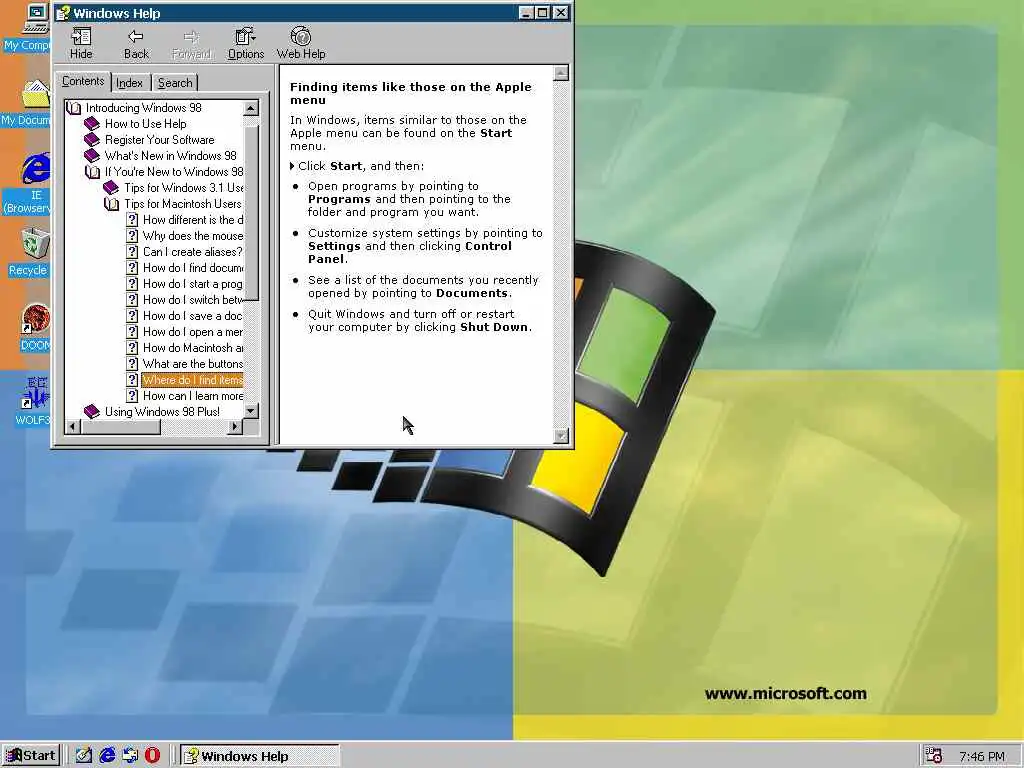Image resolution: width=1024 pixels, height=768 pixels.
Task: Click the topic pane scroll up arrow
Action: tap(561, 73)
